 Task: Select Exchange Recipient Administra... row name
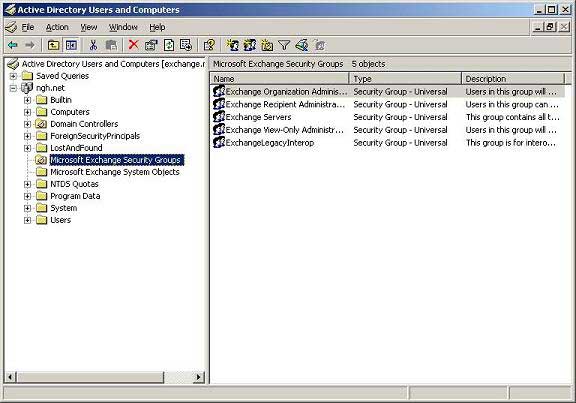click(285, 104)
